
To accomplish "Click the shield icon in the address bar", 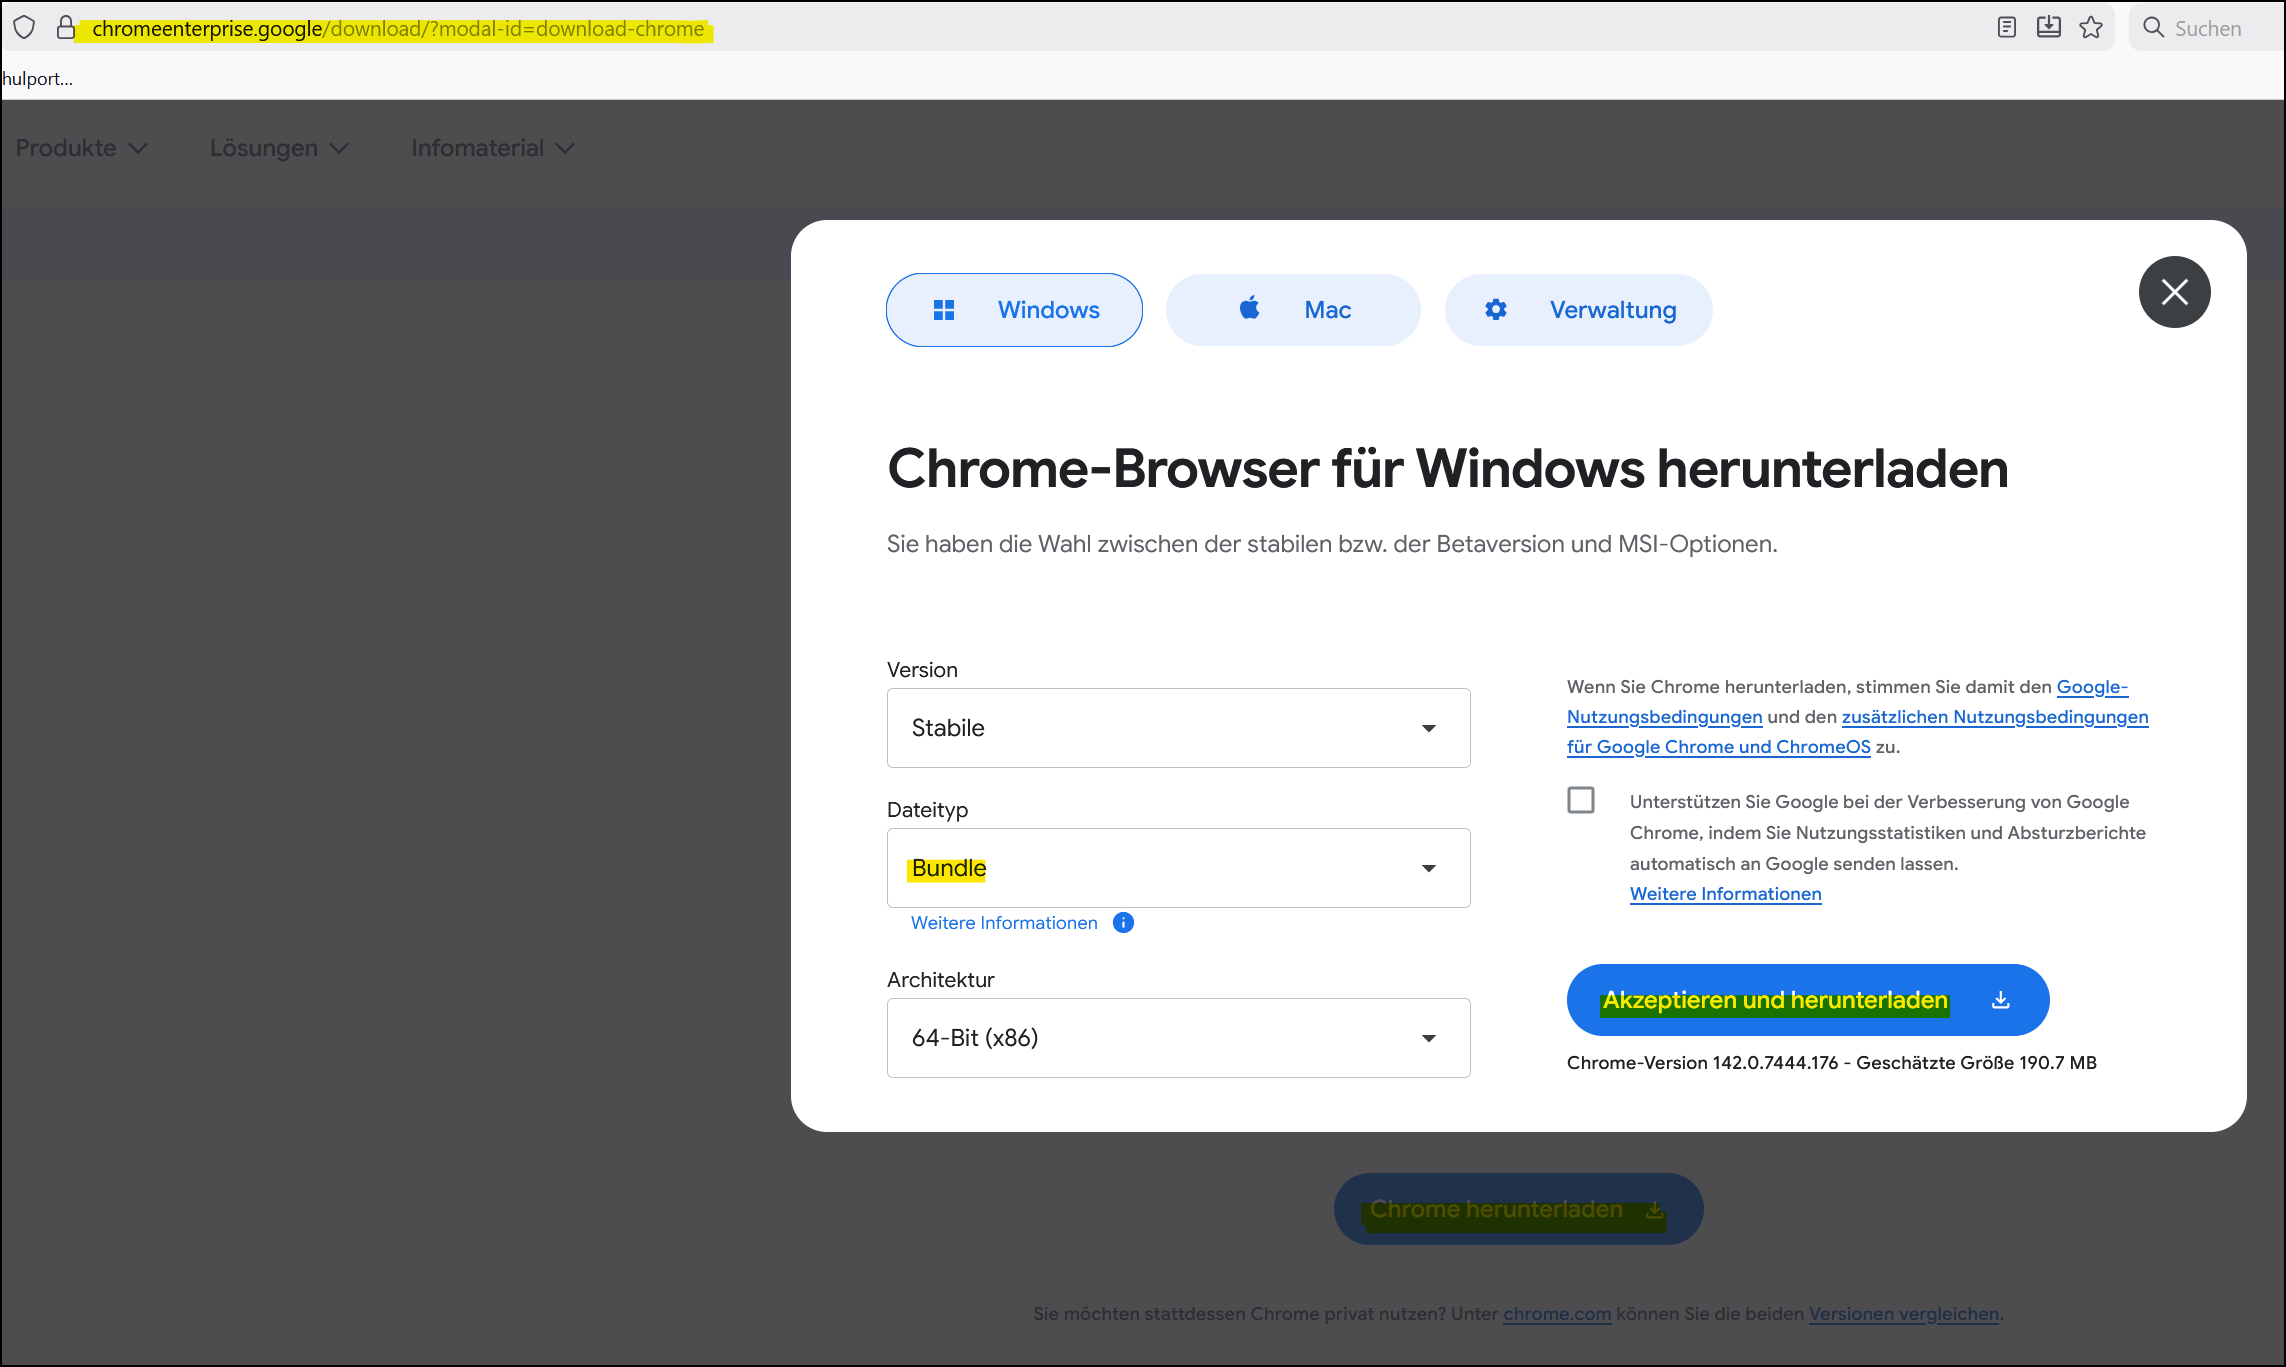I will 24,27.
